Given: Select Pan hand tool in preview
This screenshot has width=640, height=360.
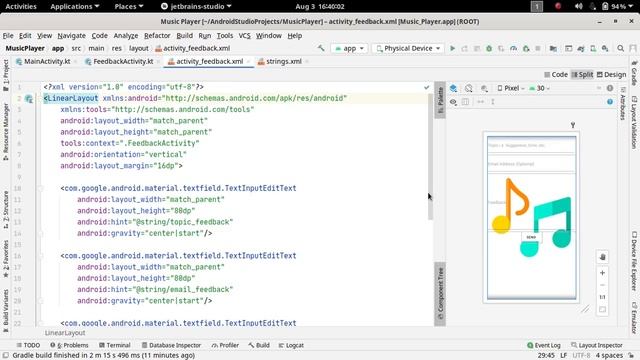Looking at the screenshot, I should 602,257.
